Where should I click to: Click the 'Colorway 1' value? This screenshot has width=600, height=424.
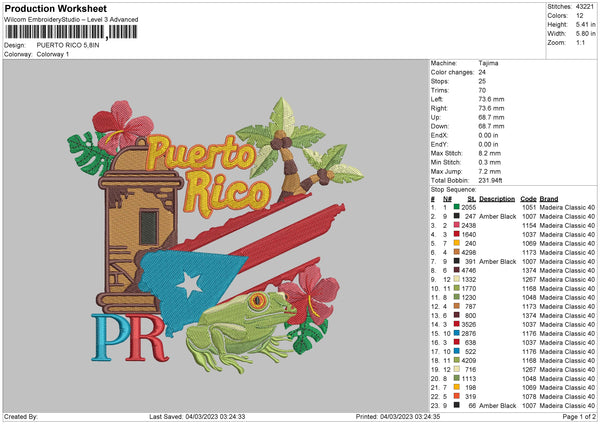tap(53, 54)
